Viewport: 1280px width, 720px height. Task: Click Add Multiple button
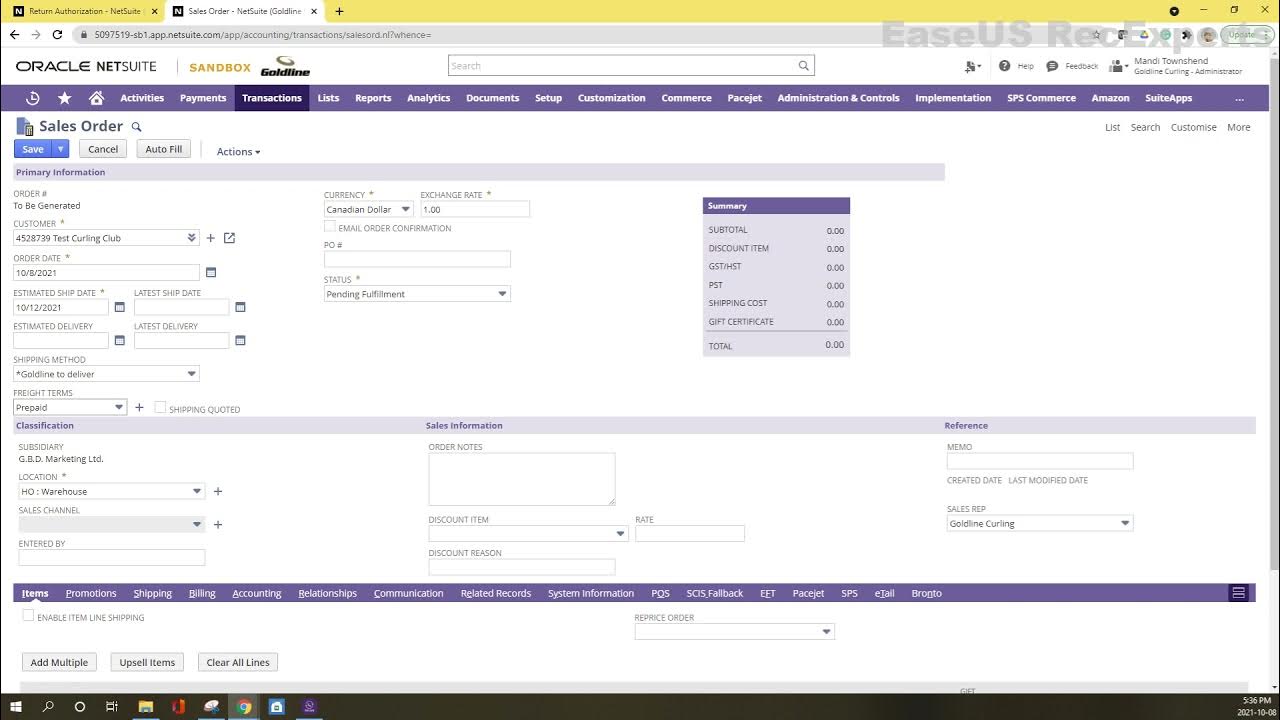pyautogui.click(x=59, y=662)
